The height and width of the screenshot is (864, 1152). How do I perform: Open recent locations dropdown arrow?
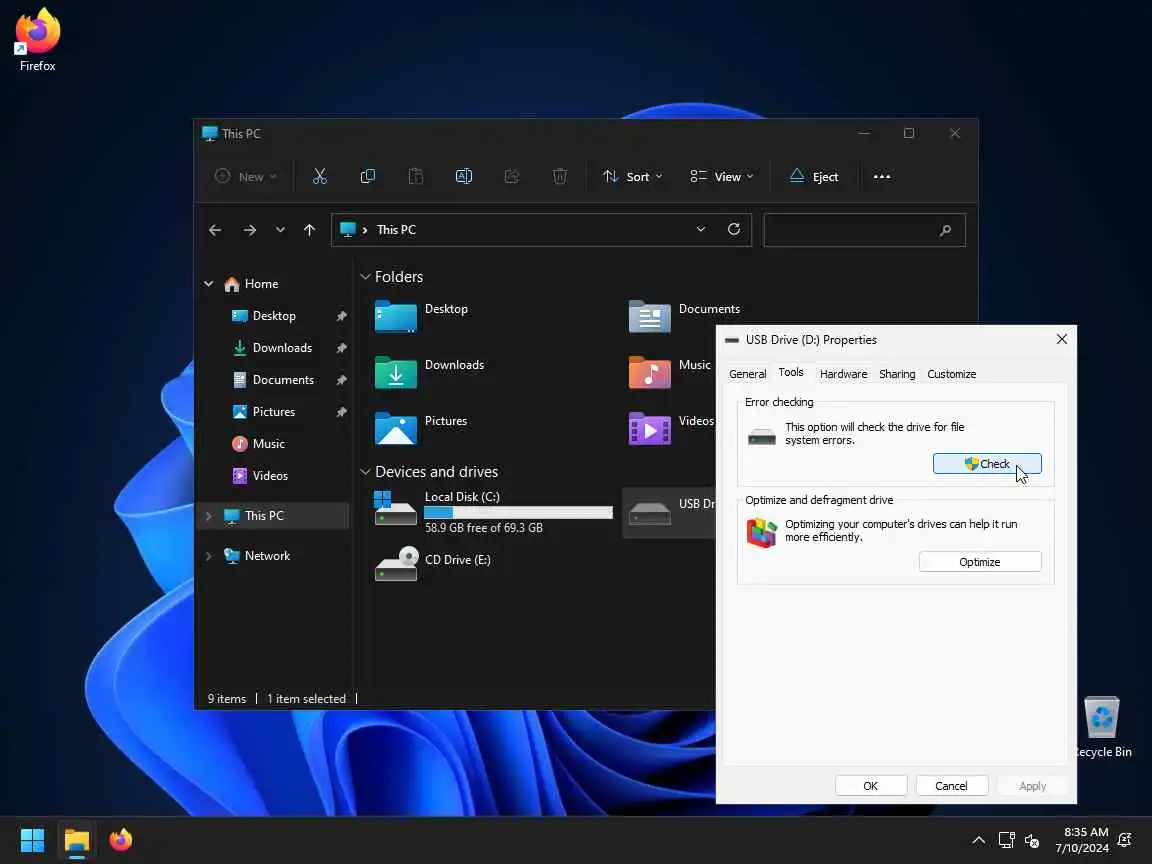(x=280, y=230)
